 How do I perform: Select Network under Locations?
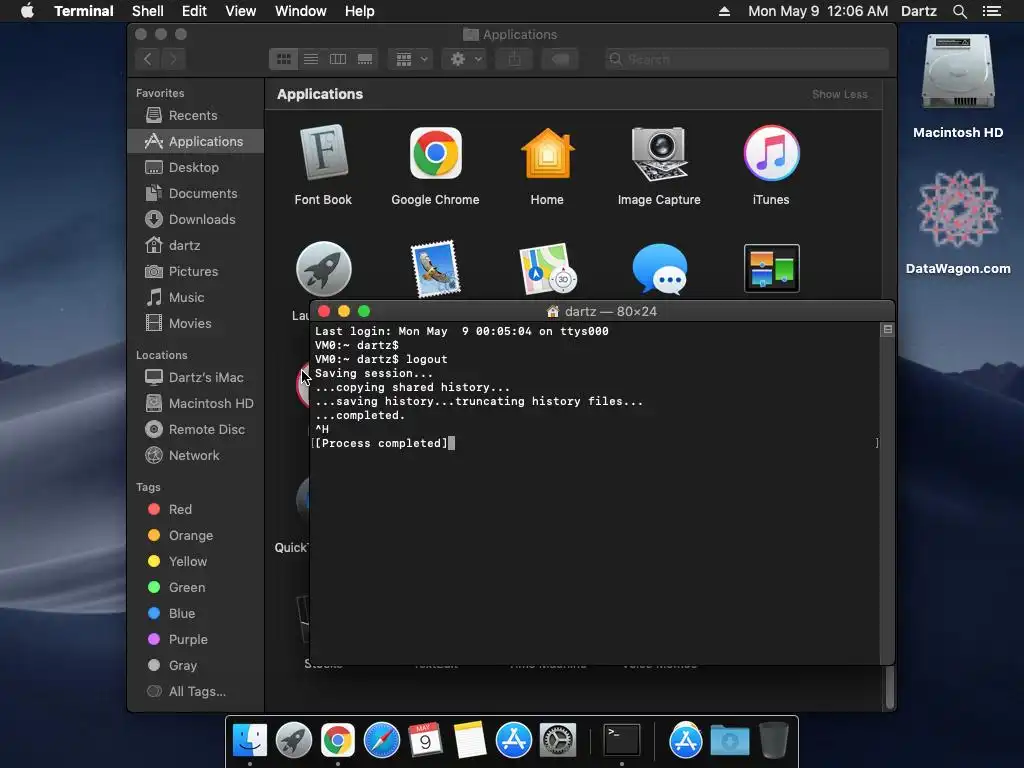[x=196, y=455]
